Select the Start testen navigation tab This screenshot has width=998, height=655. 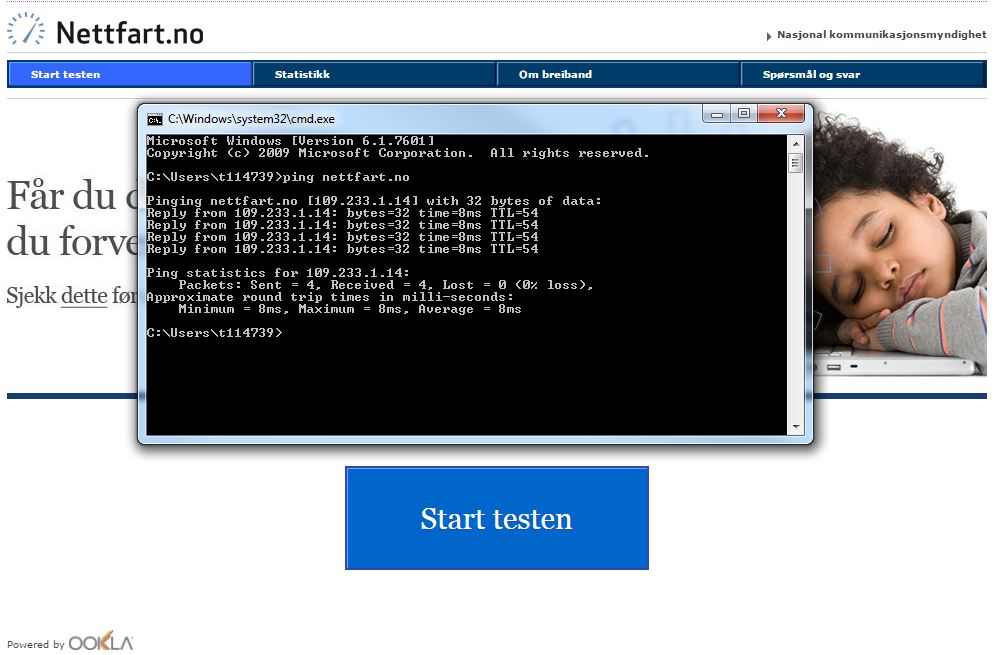coord(129,74)
